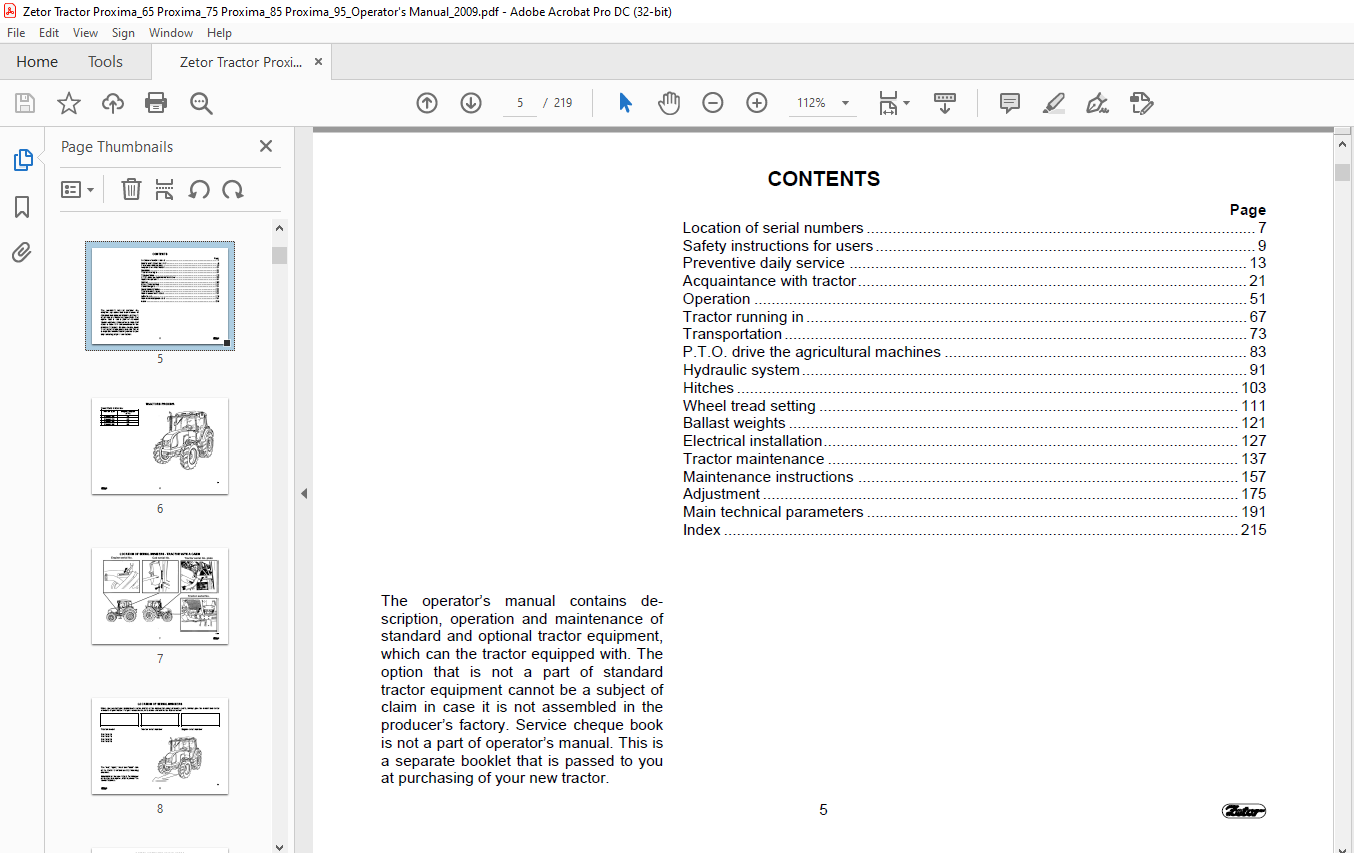
Task: Open the Find text magnifier
Action: click(201, 103)
